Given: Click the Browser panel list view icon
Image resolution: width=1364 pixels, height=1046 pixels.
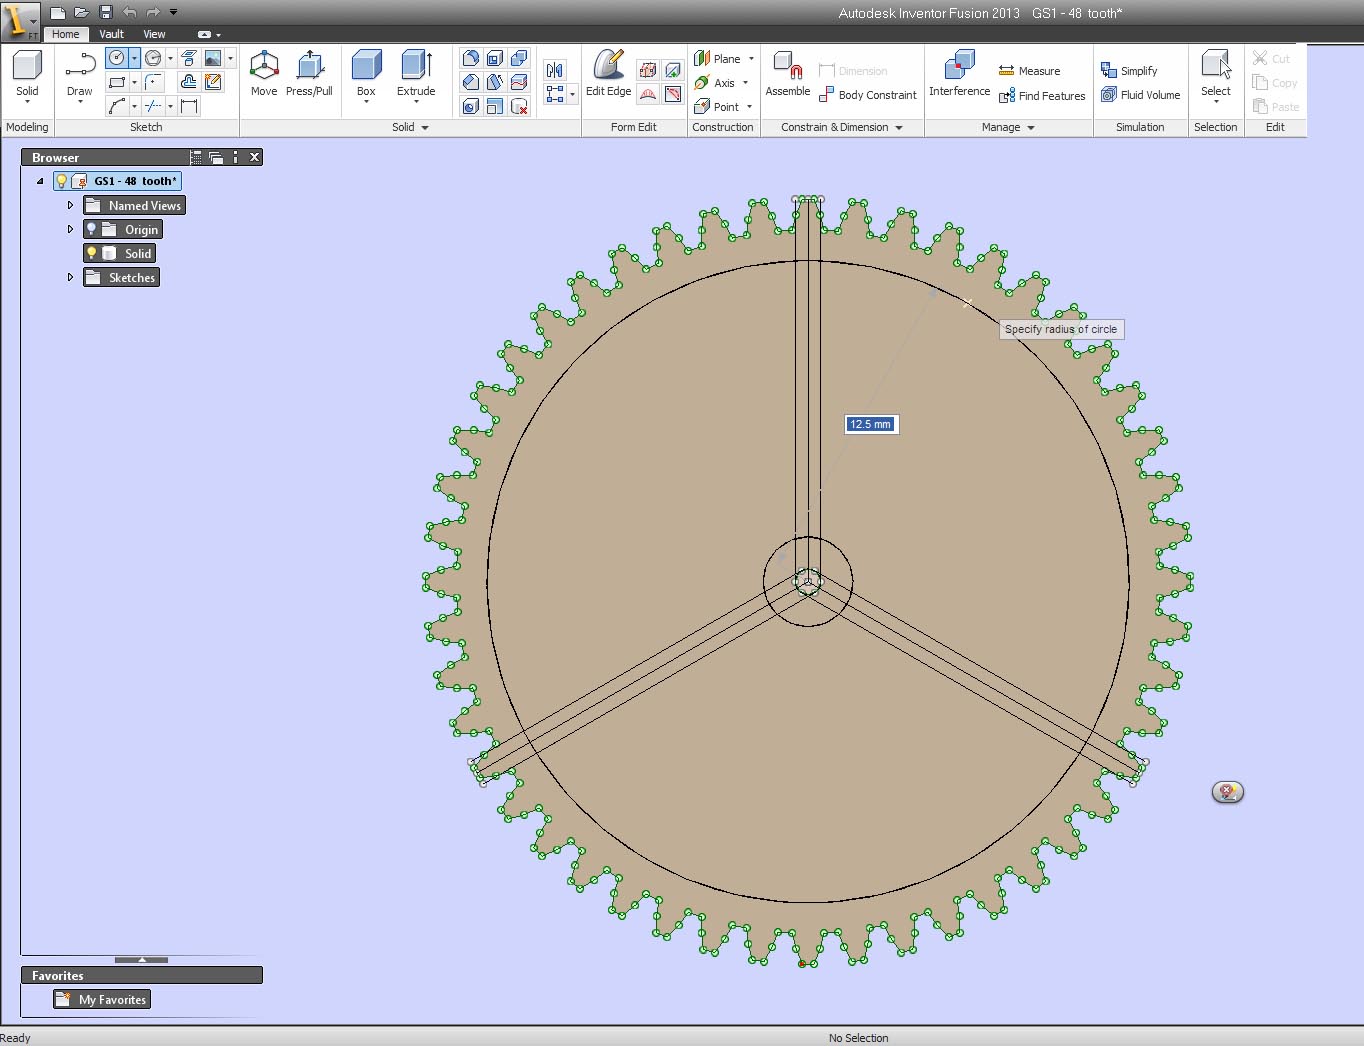Looking at the screenshot, I should (x=196, y=157).
